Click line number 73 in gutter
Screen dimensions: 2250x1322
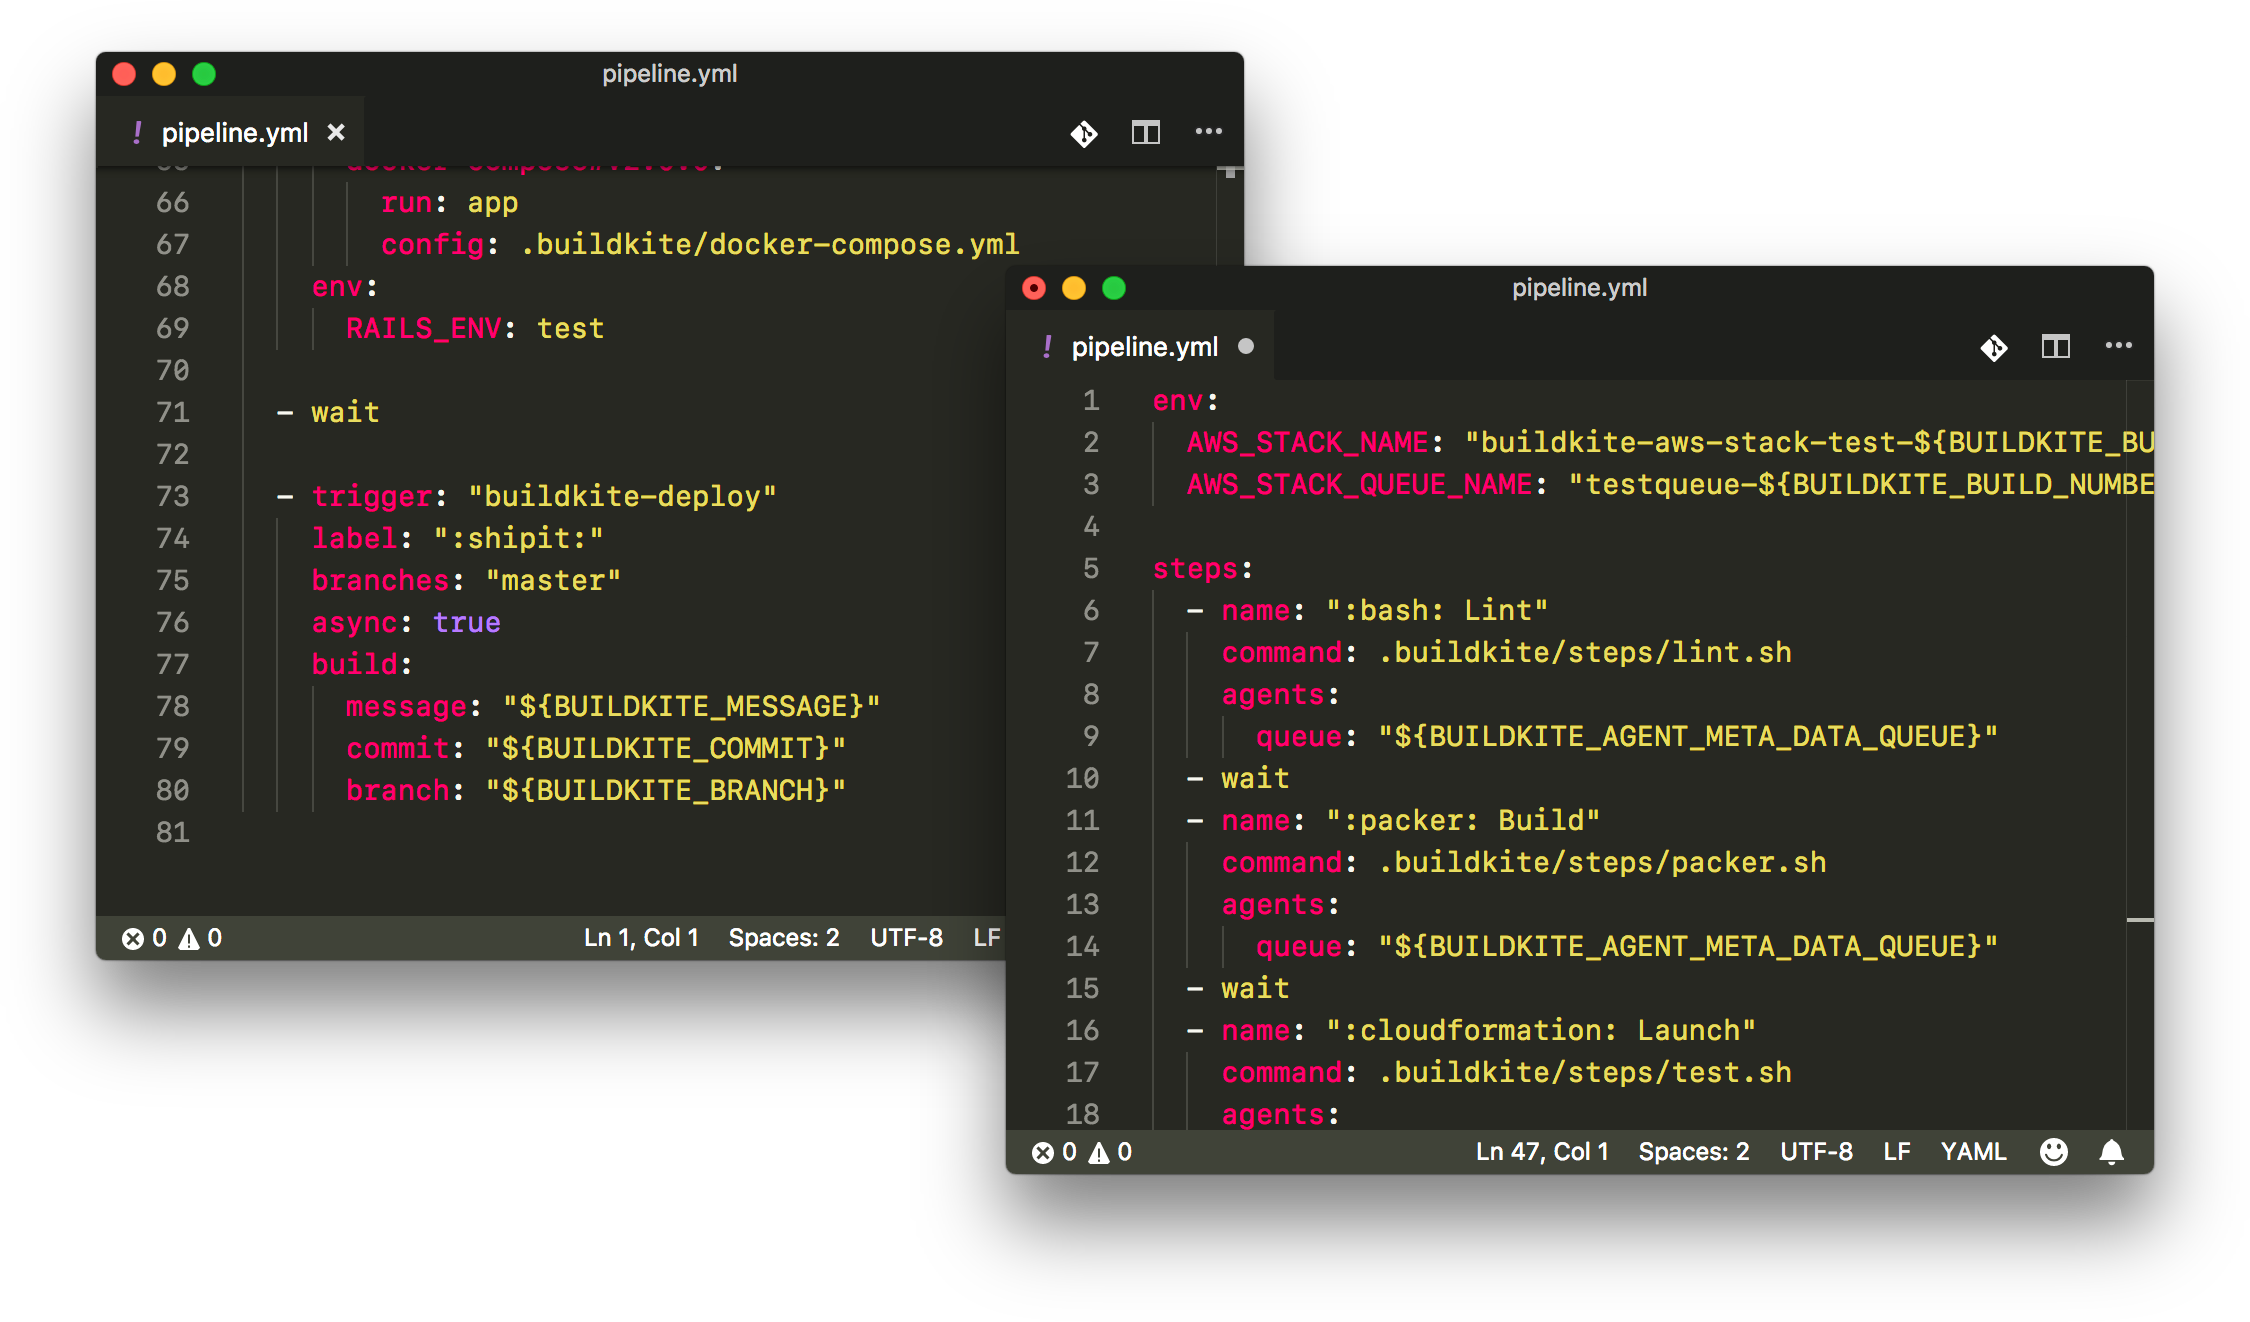click(172, 496)
